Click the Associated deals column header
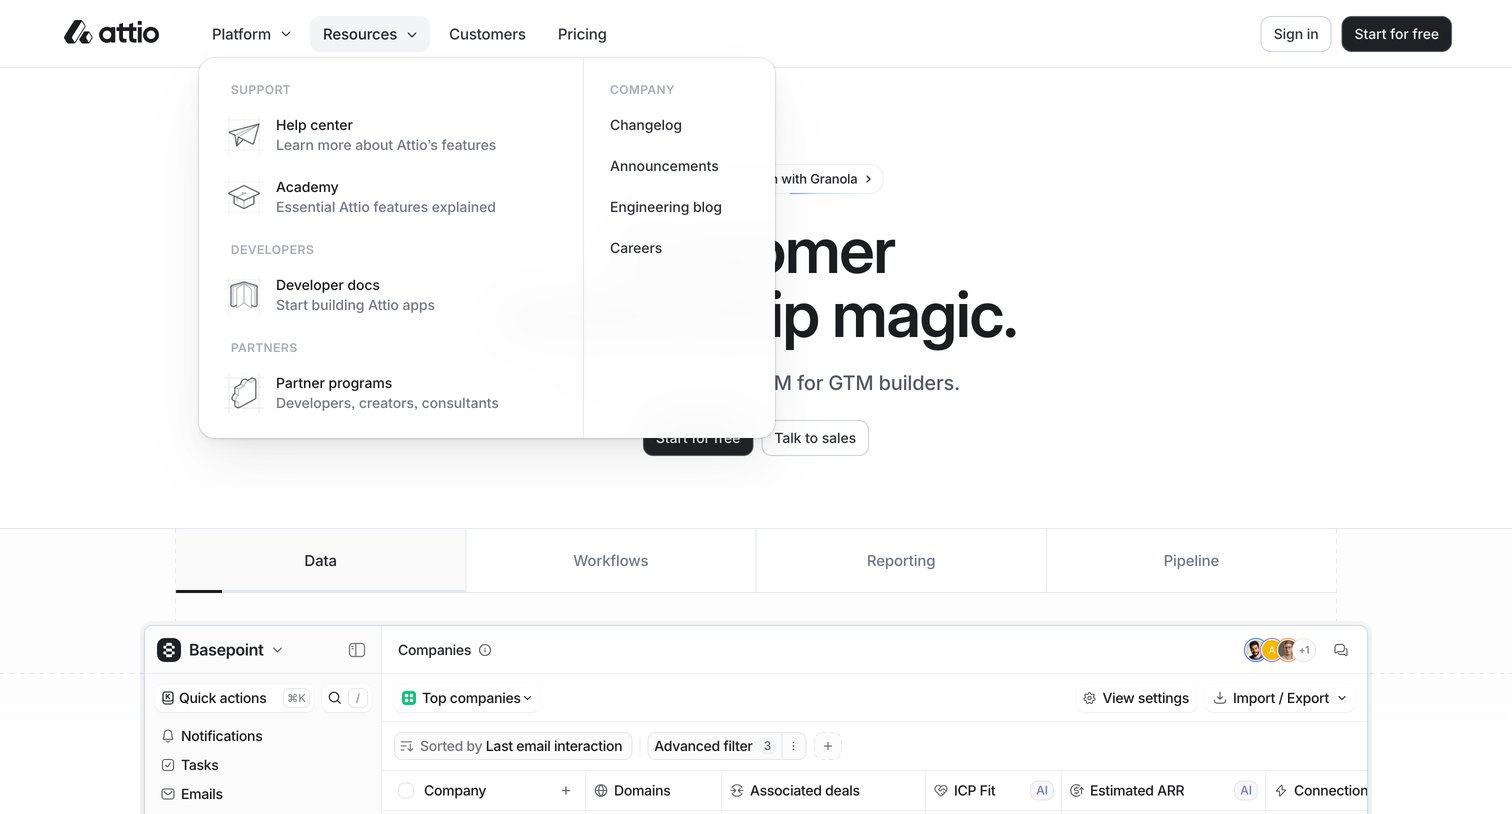 (823, 790)
